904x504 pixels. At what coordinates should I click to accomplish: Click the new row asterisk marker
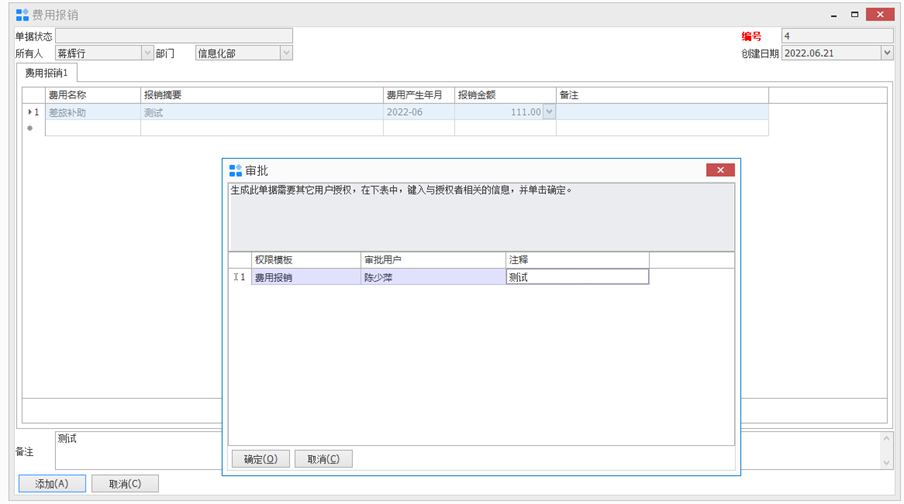pos(30,128)
